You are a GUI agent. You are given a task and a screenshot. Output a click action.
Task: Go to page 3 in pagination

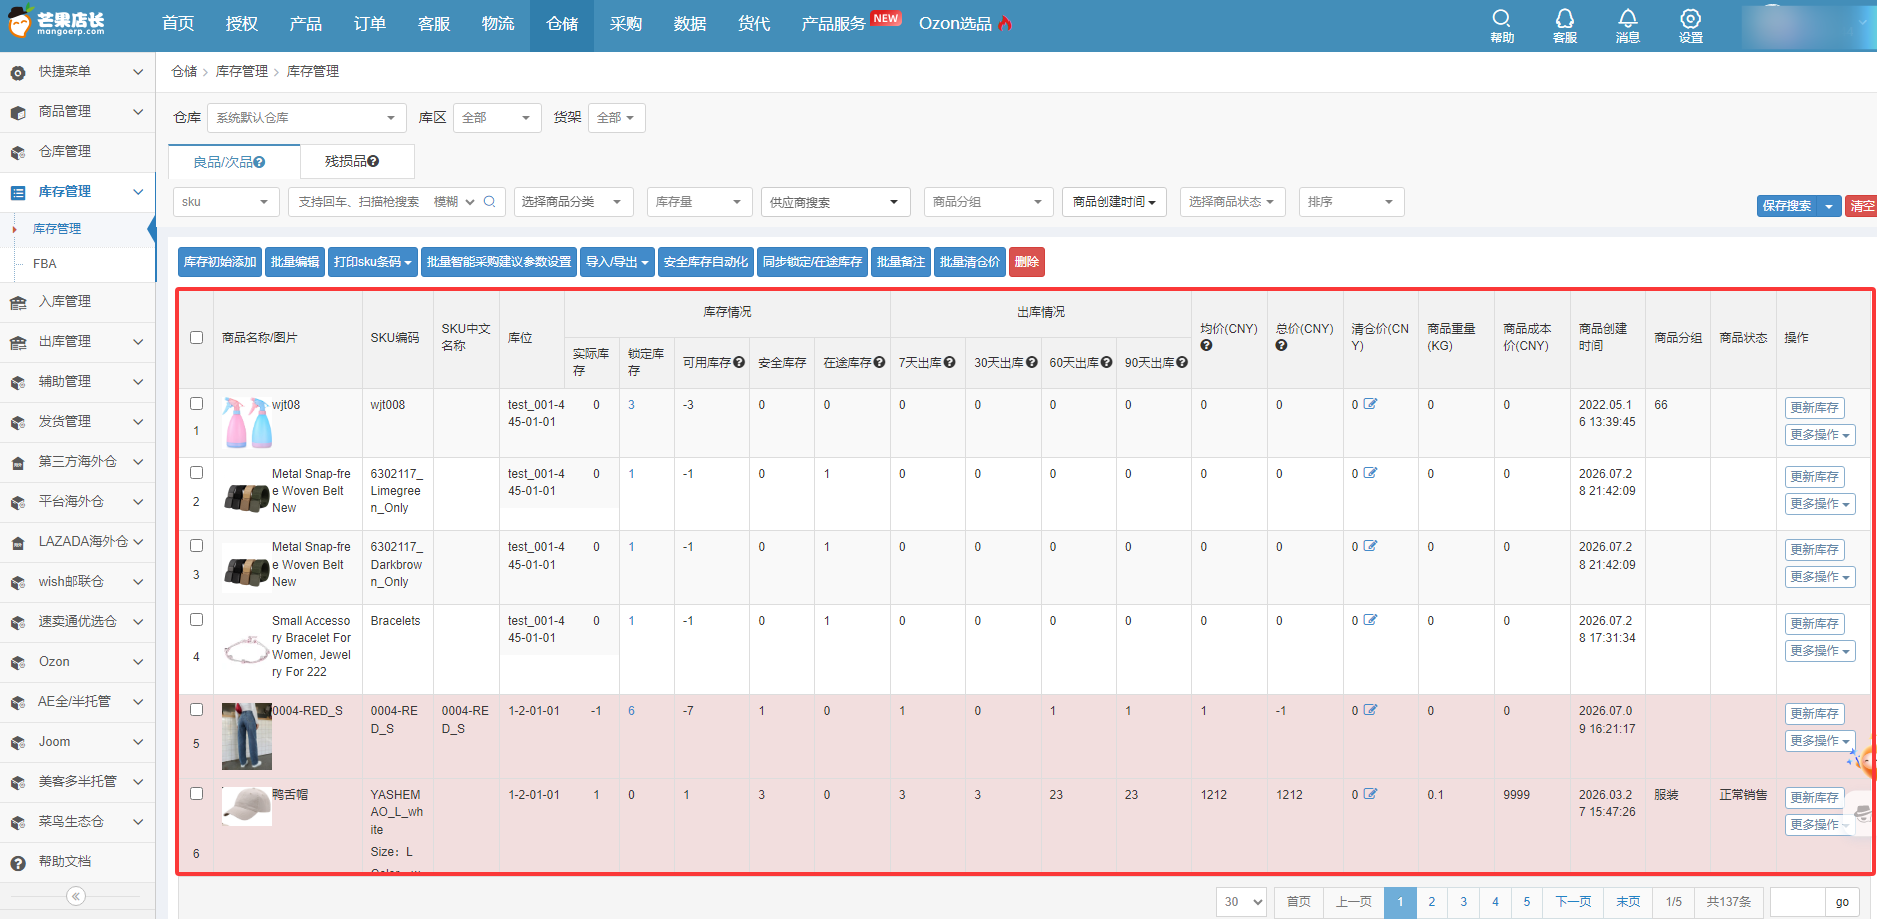(1464, 902)
